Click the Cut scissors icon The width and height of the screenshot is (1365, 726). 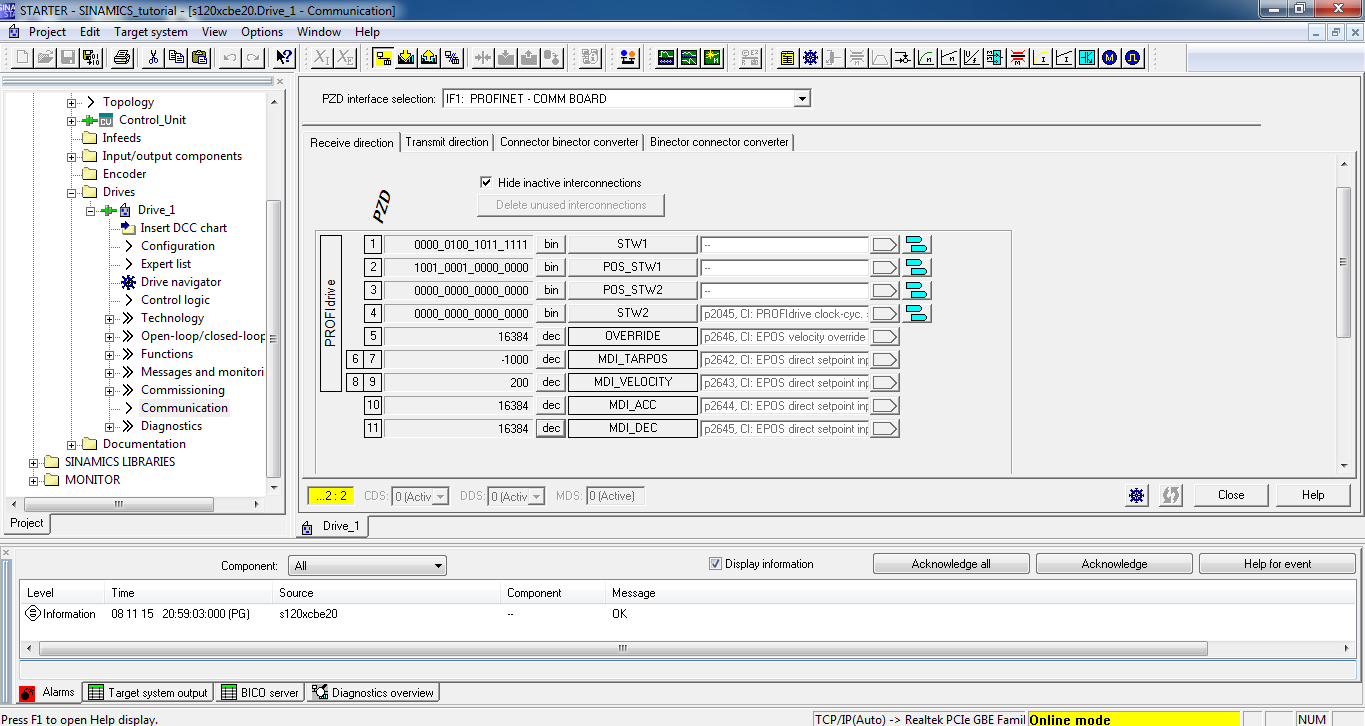[x=153, y=58]
